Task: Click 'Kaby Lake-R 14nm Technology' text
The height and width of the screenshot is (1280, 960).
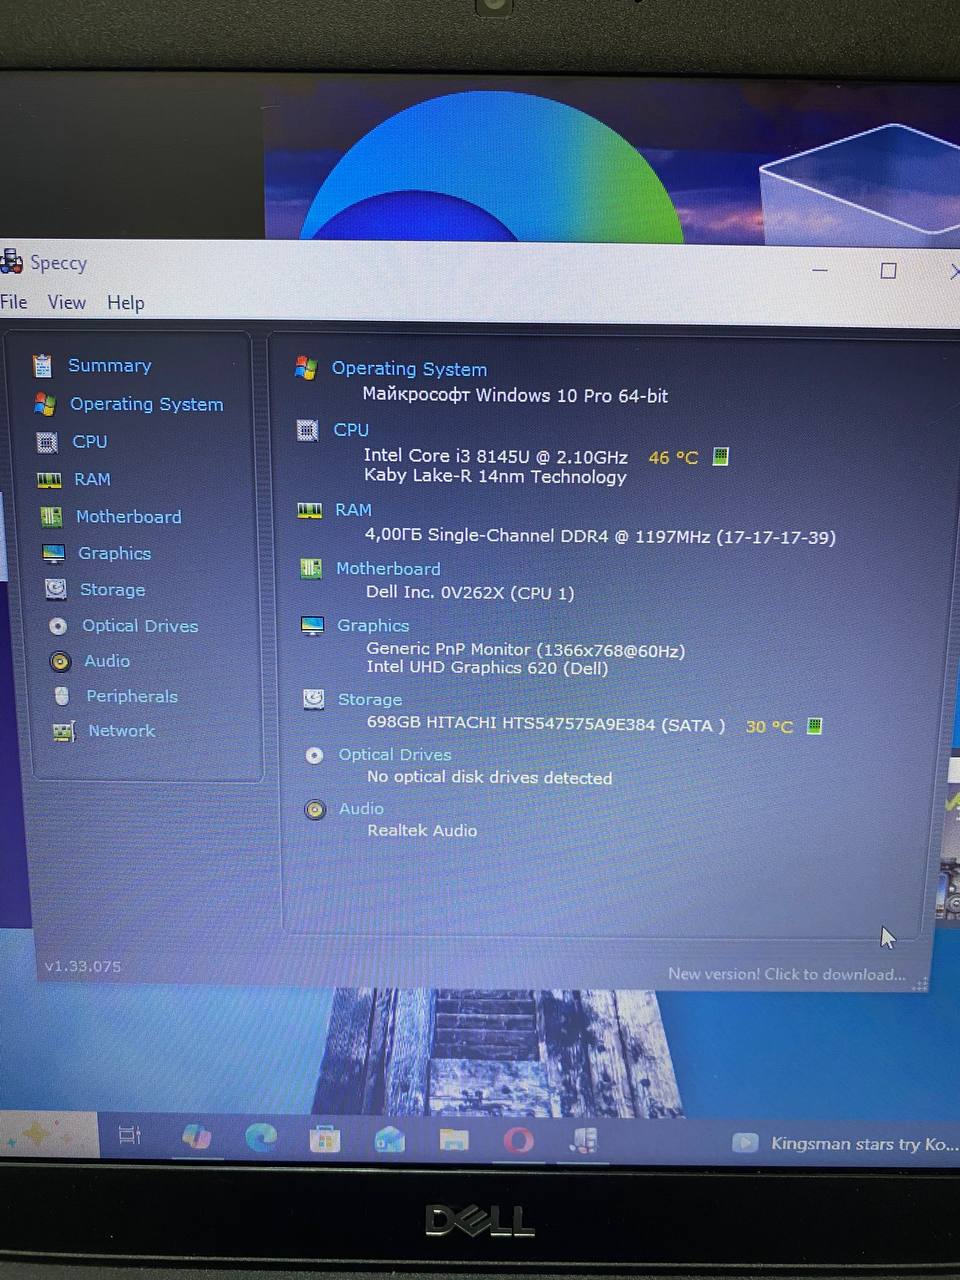Action: pyautogui.click(x=495, y=477)
